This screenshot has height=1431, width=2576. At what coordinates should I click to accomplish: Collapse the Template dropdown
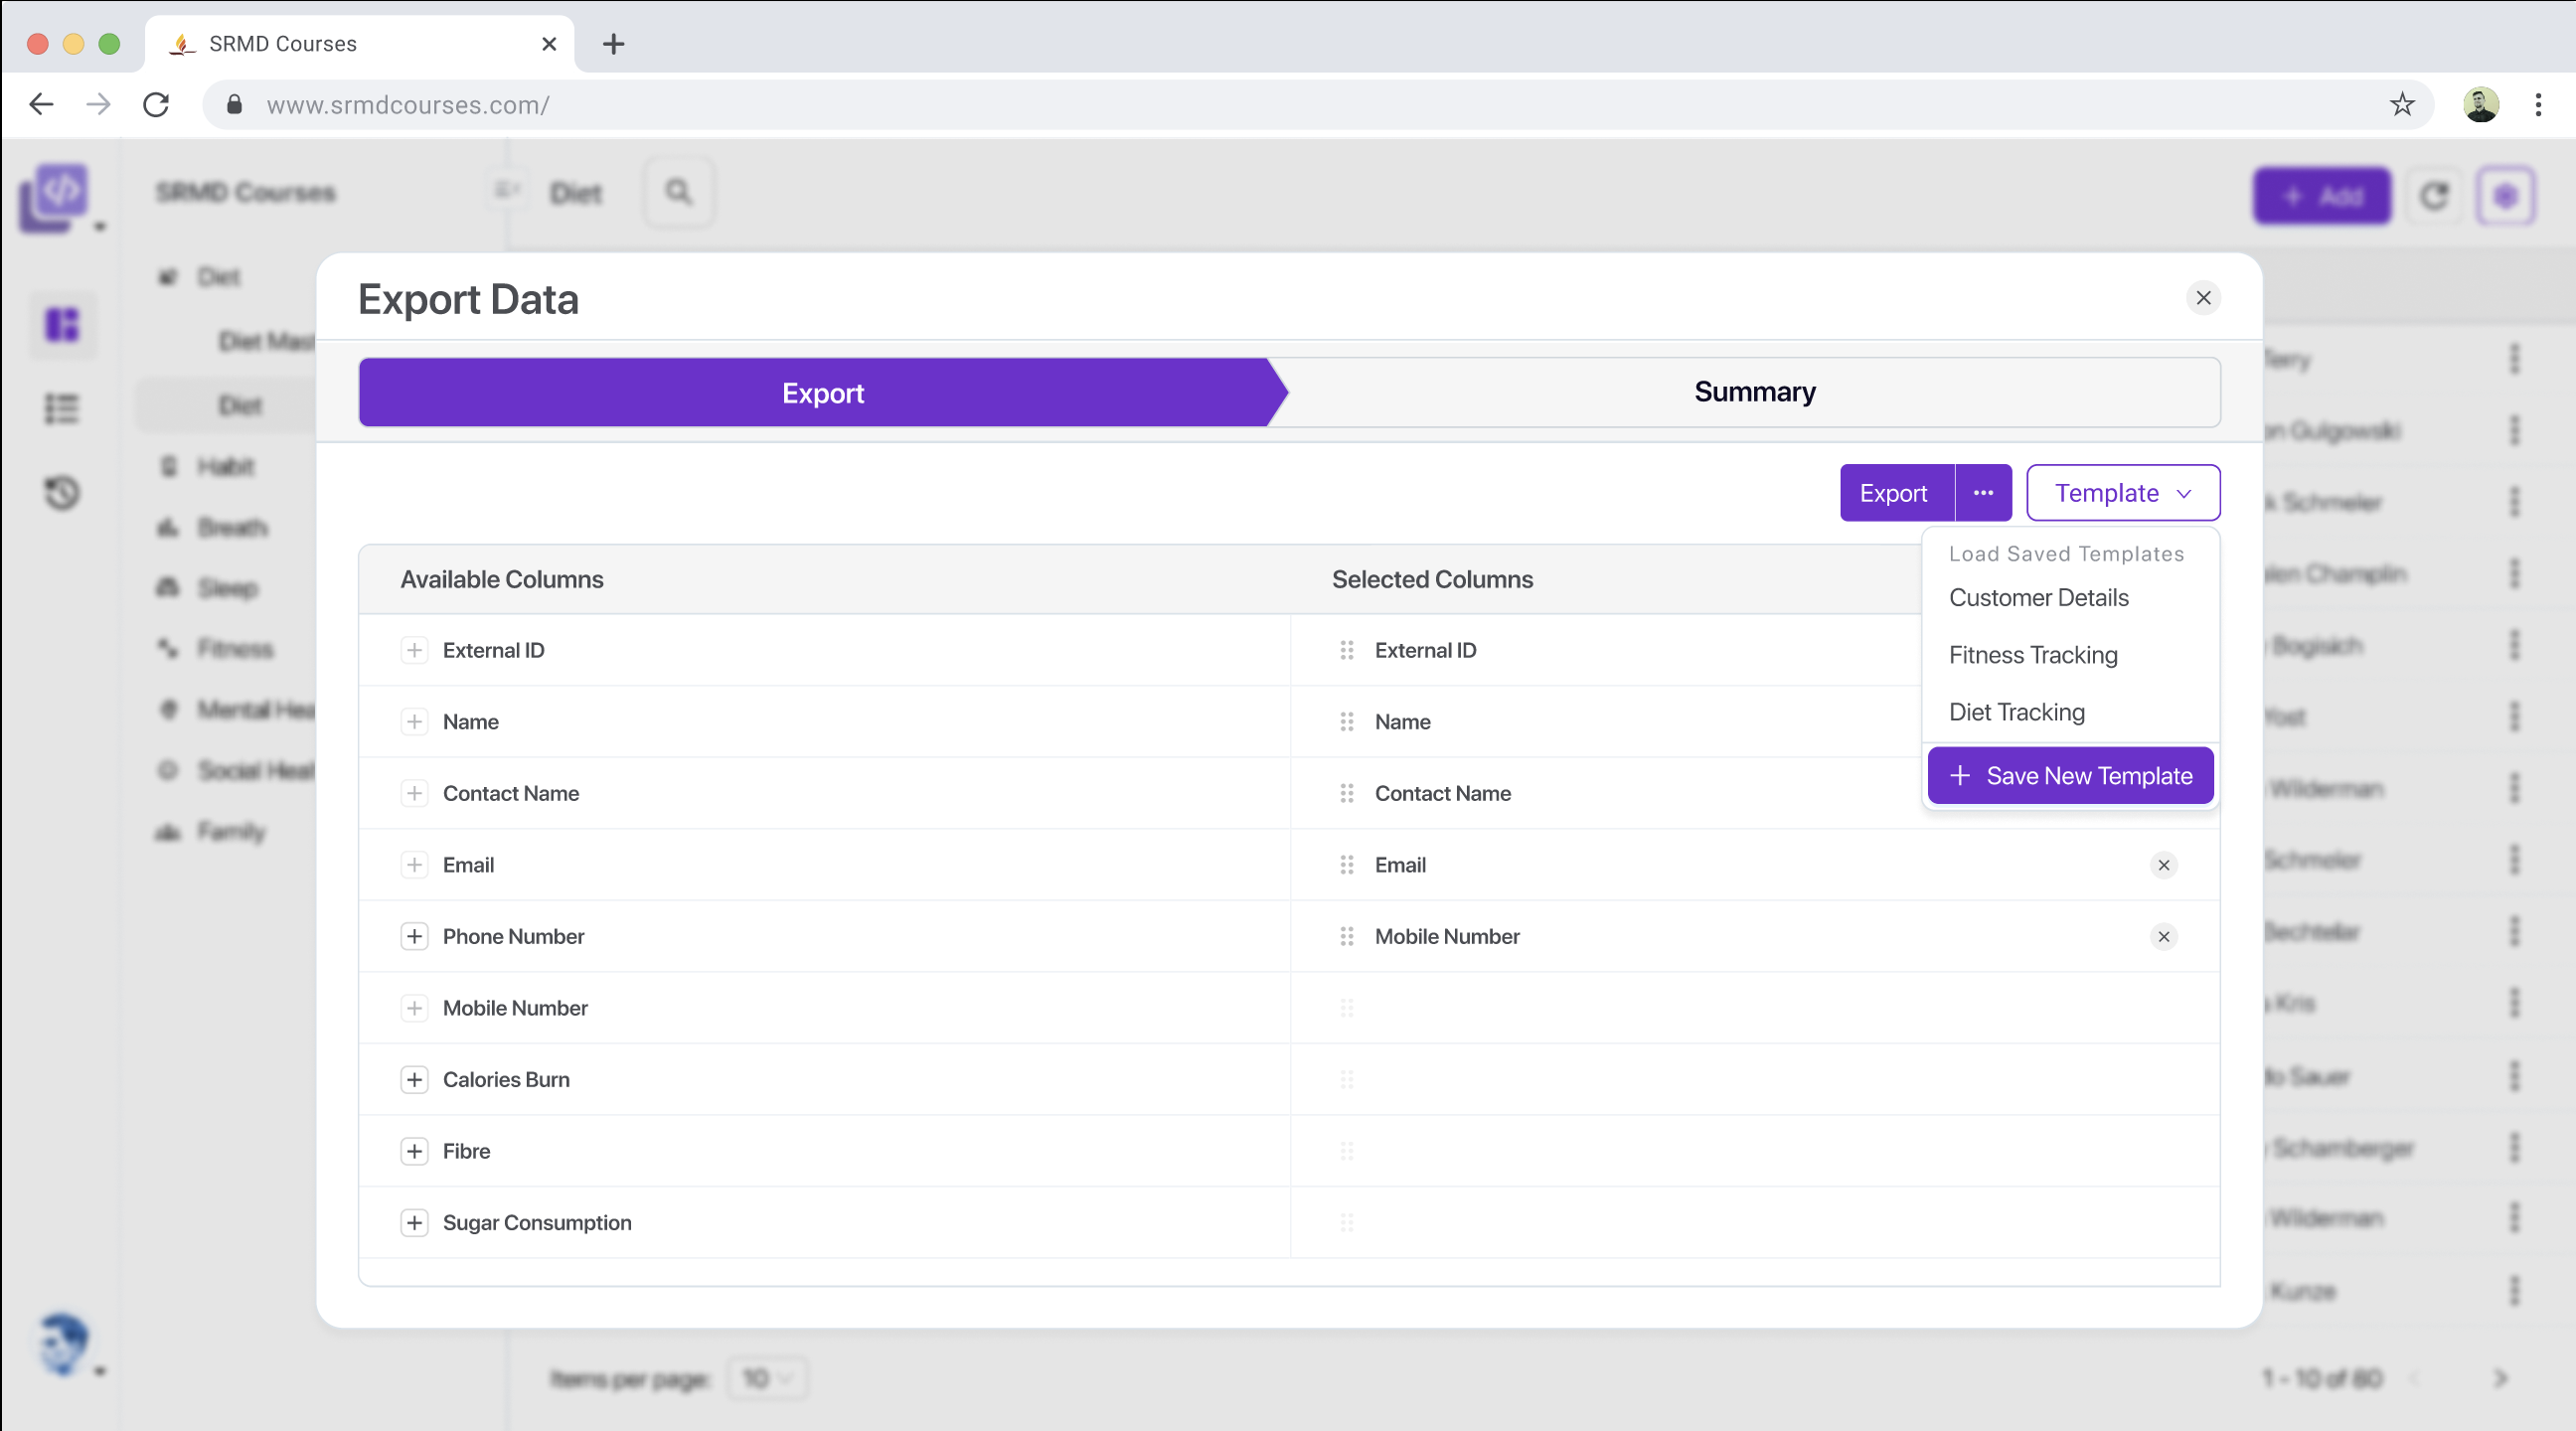point(2122,493)
